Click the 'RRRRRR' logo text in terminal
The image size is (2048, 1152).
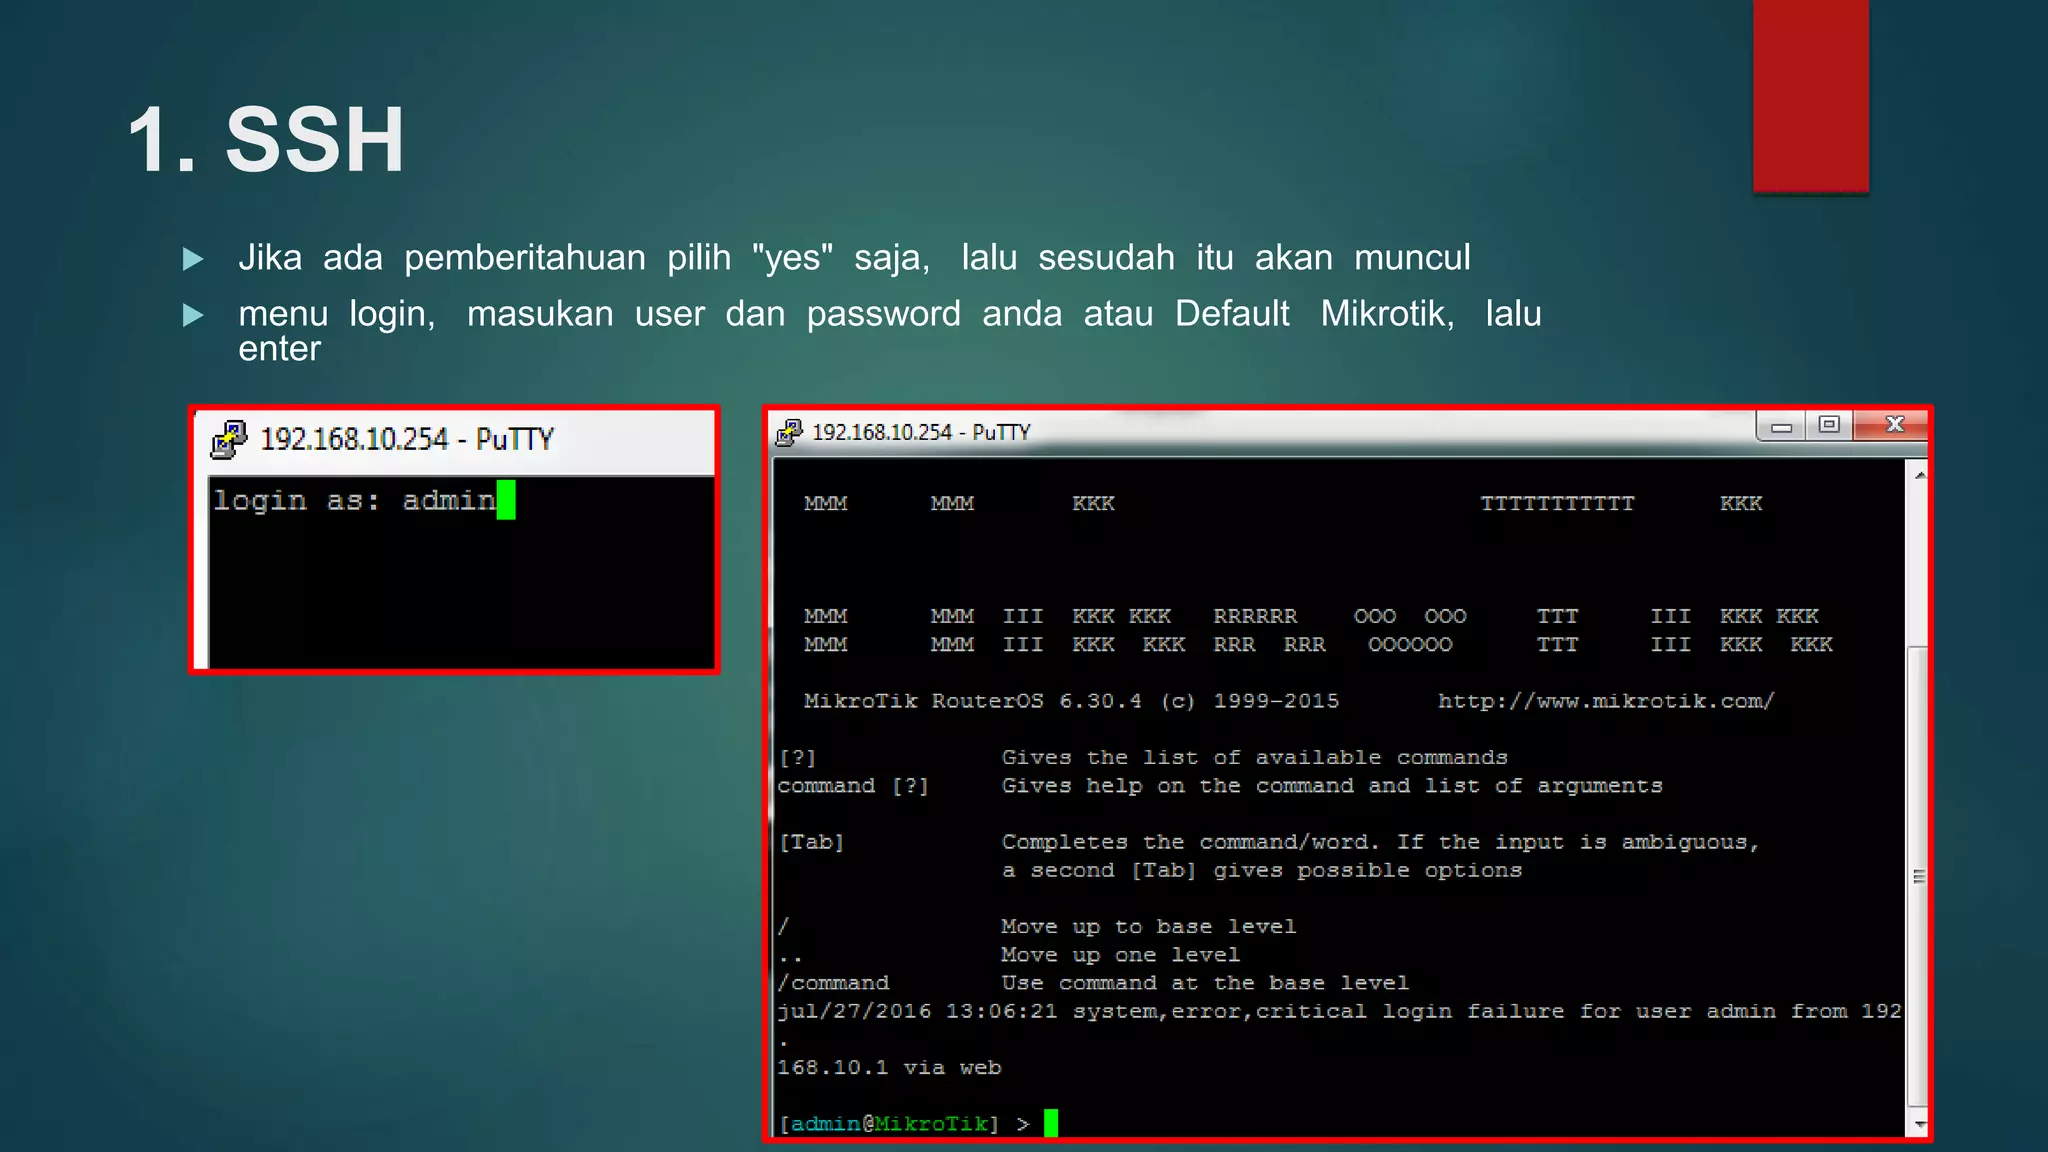1255,616
